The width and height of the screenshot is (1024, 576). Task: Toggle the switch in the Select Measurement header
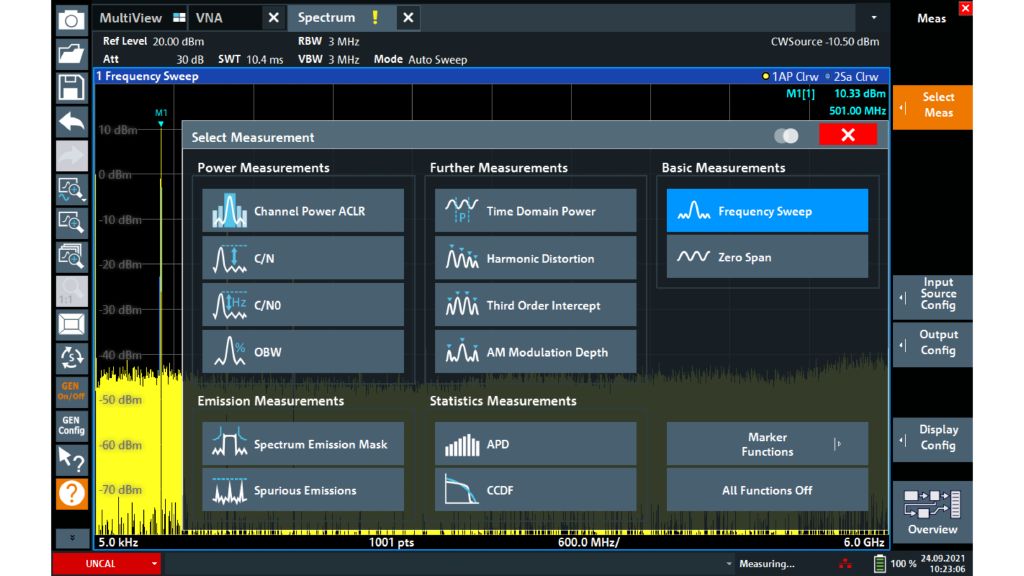(786, 136)
